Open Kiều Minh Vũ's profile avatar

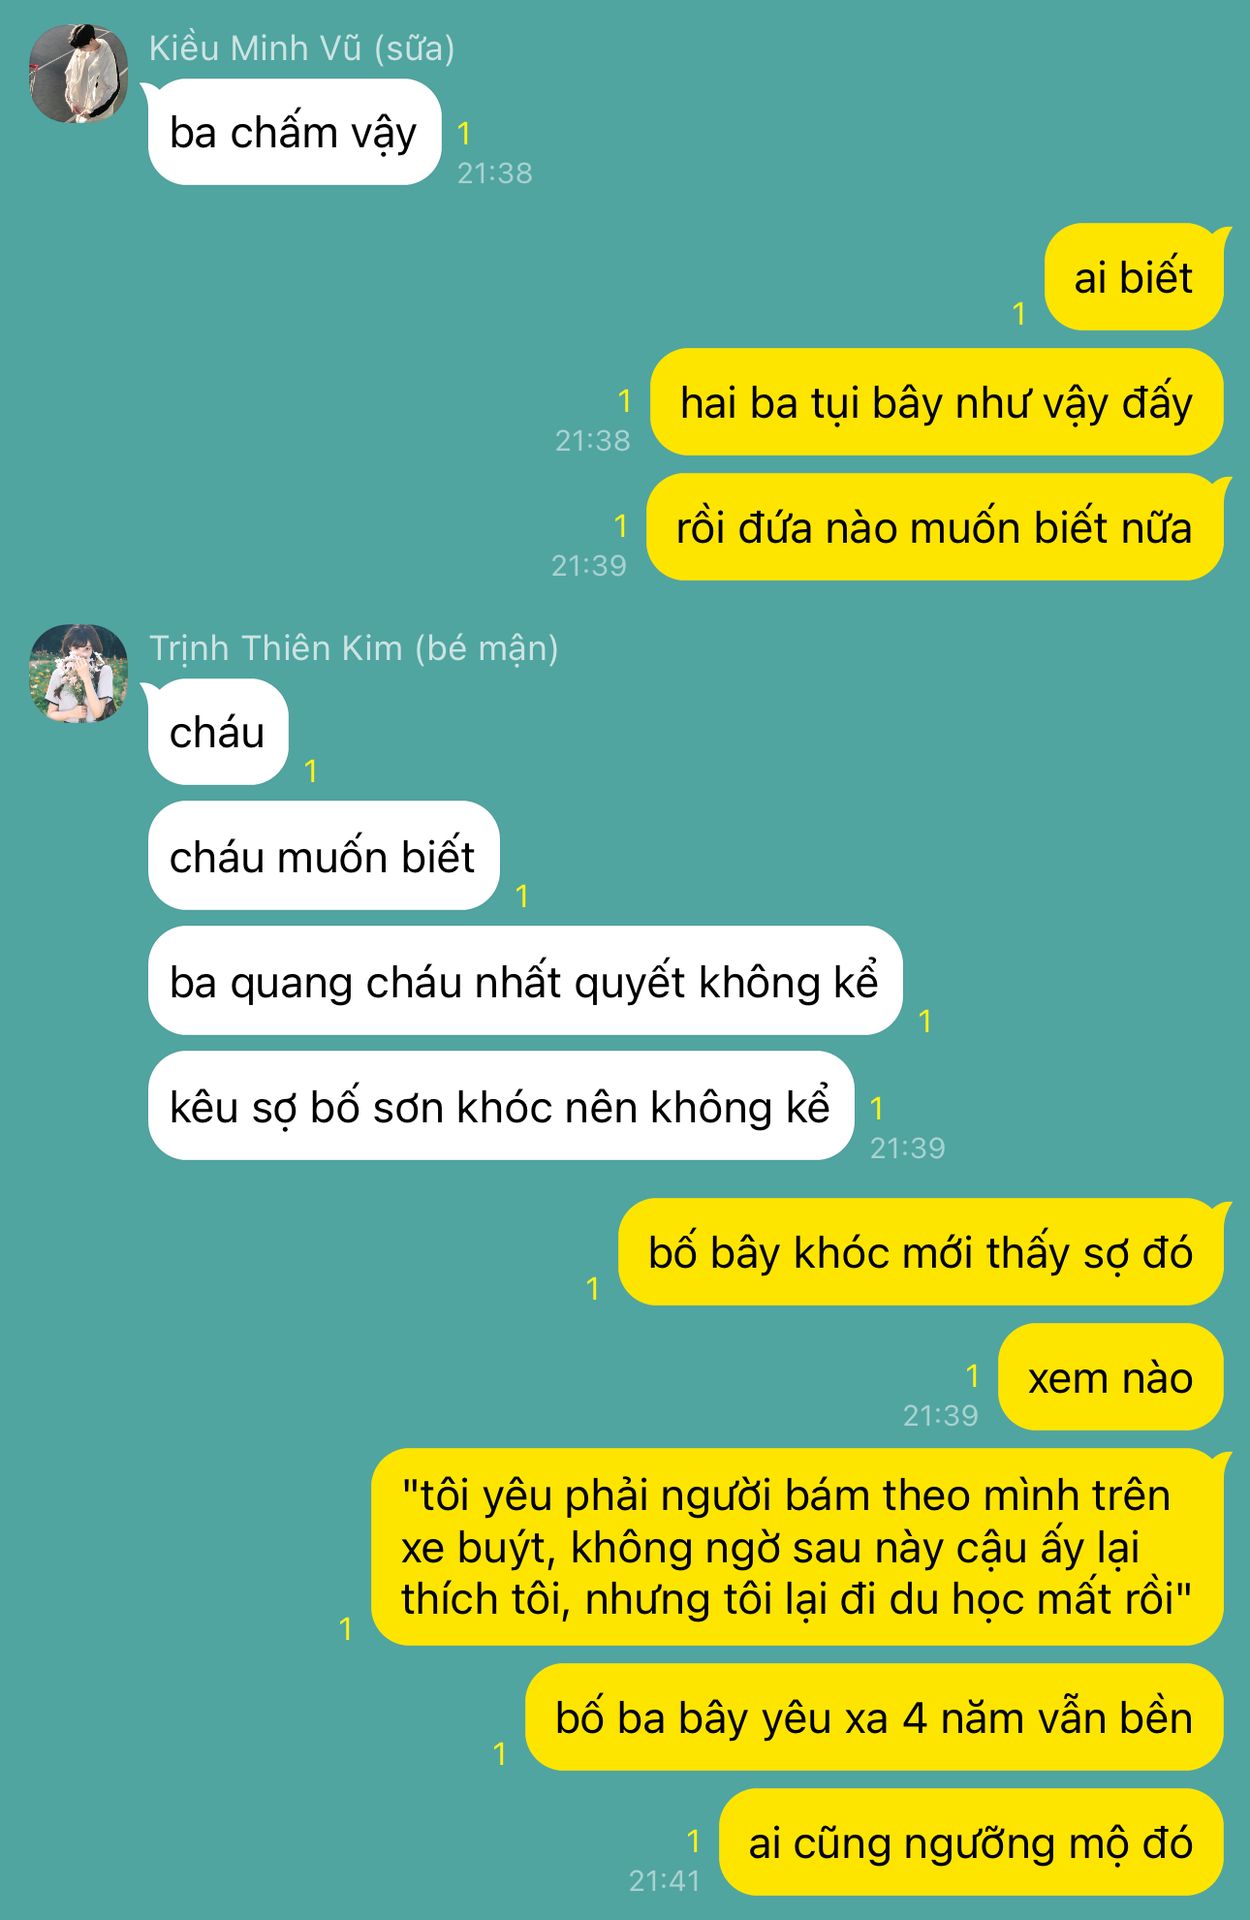pyautogui.click(x=79, y=74)
